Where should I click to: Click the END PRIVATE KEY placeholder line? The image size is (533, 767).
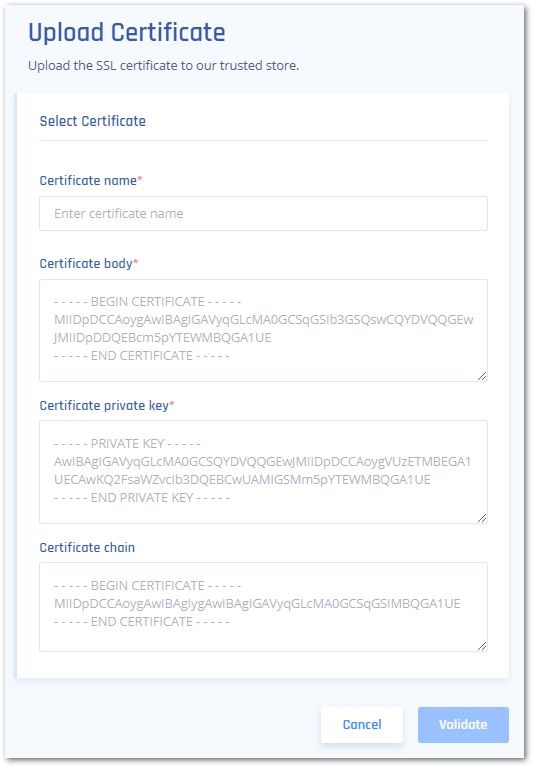[x=142, y=497]
